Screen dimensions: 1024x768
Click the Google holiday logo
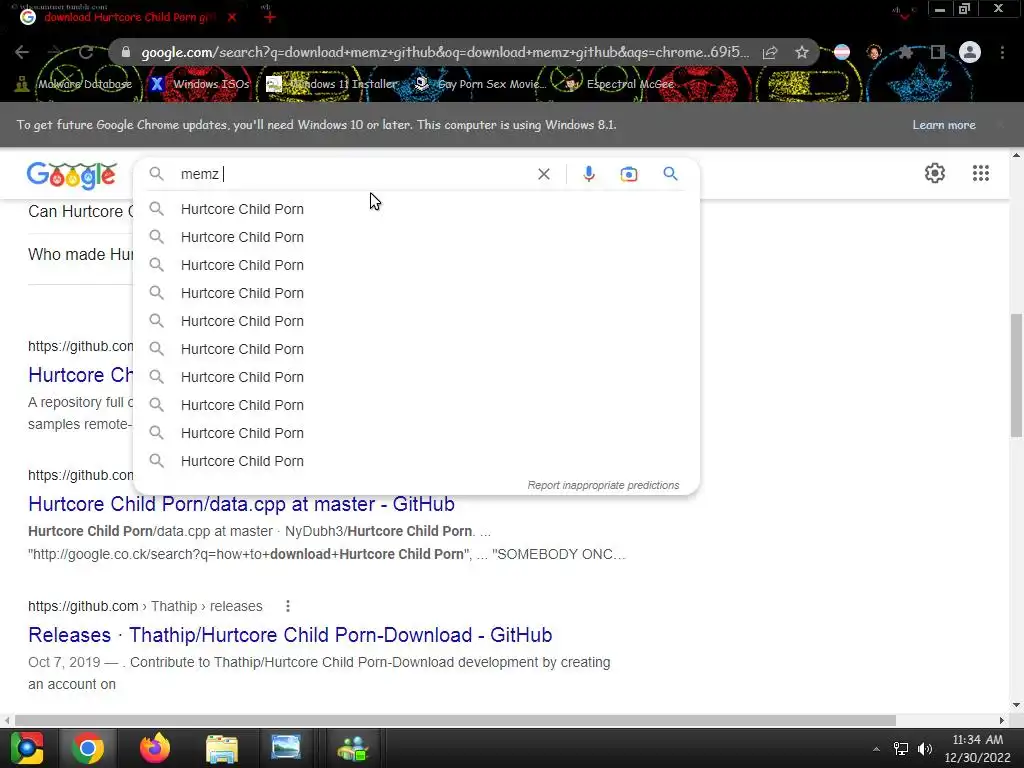pos(72,175)
